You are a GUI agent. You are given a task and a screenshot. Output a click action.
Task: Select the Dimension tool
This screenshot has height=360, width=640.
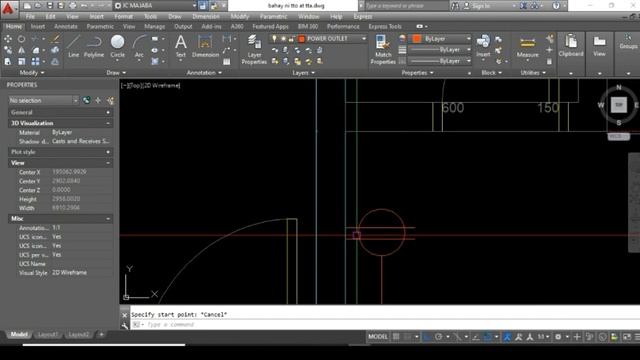click(x=205, y=46)
